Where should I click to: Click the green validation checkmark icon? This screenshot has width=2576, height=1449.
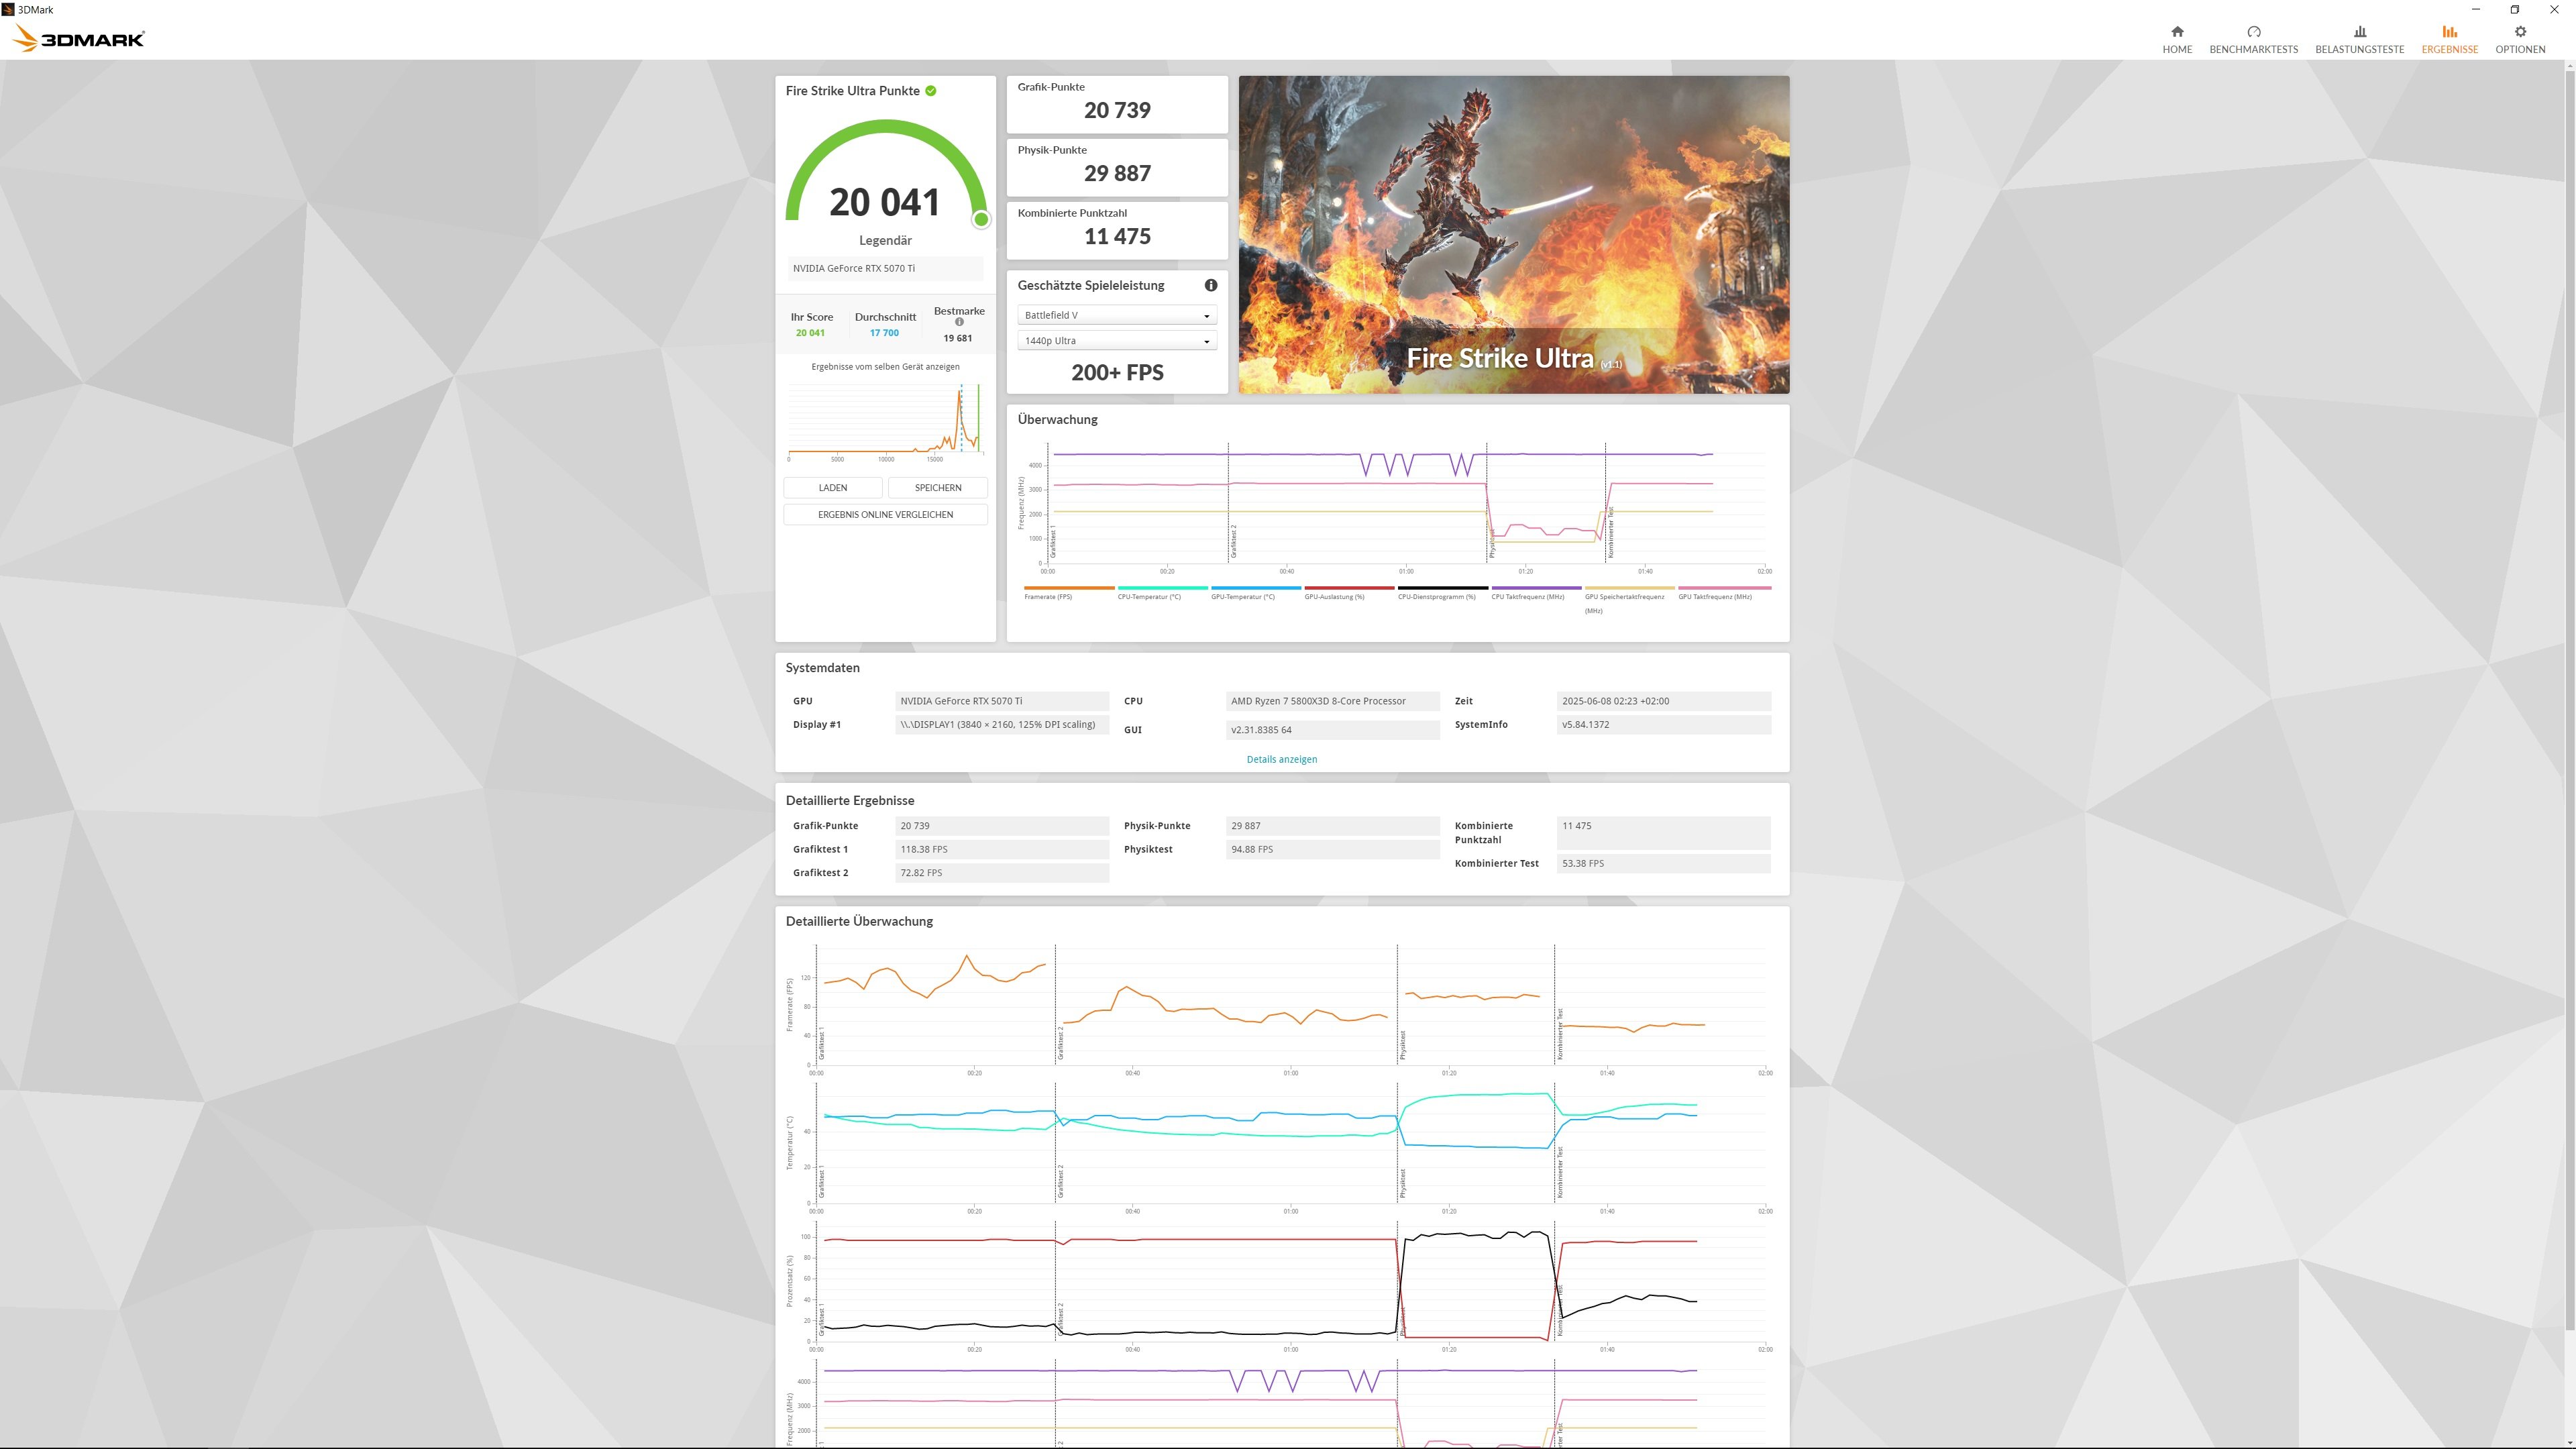[931, 91]
